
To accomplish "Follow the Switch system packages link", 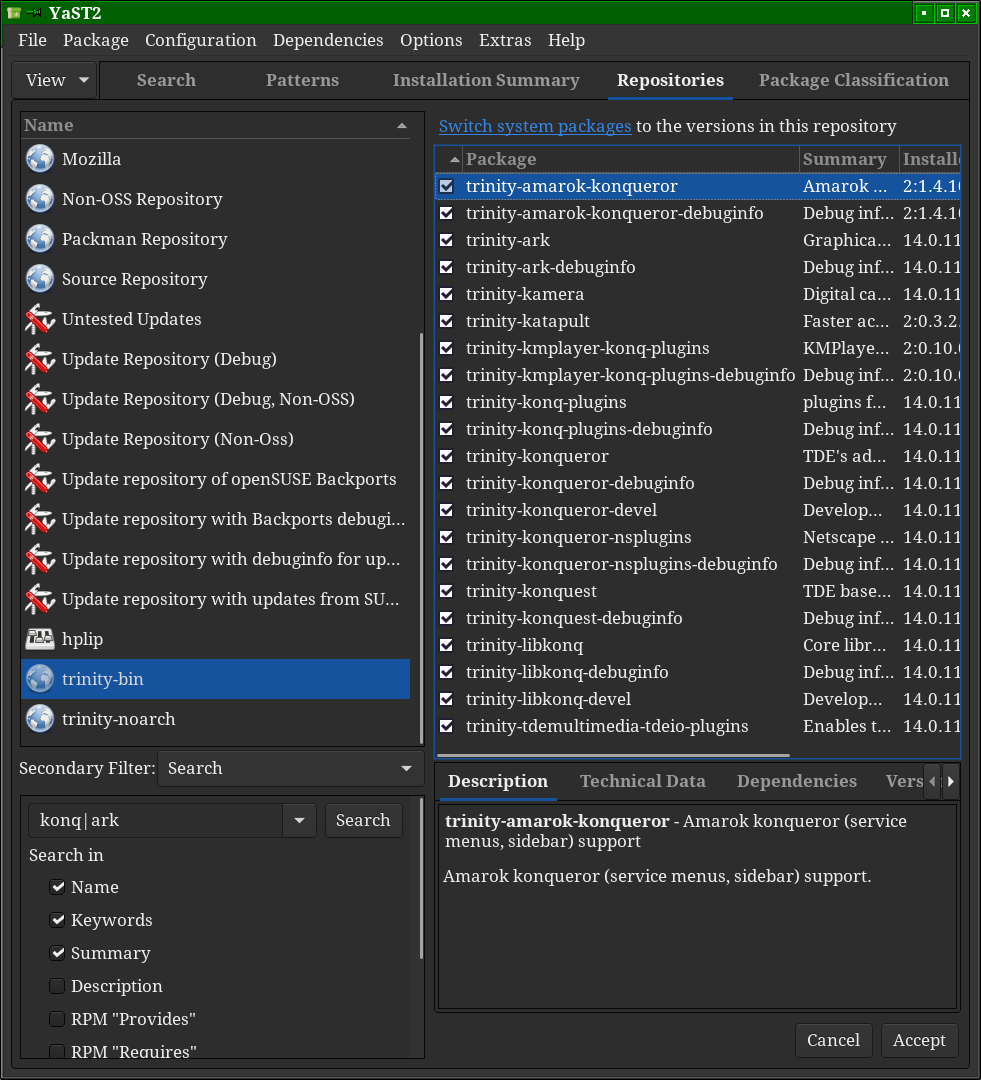I will (535, 126).
